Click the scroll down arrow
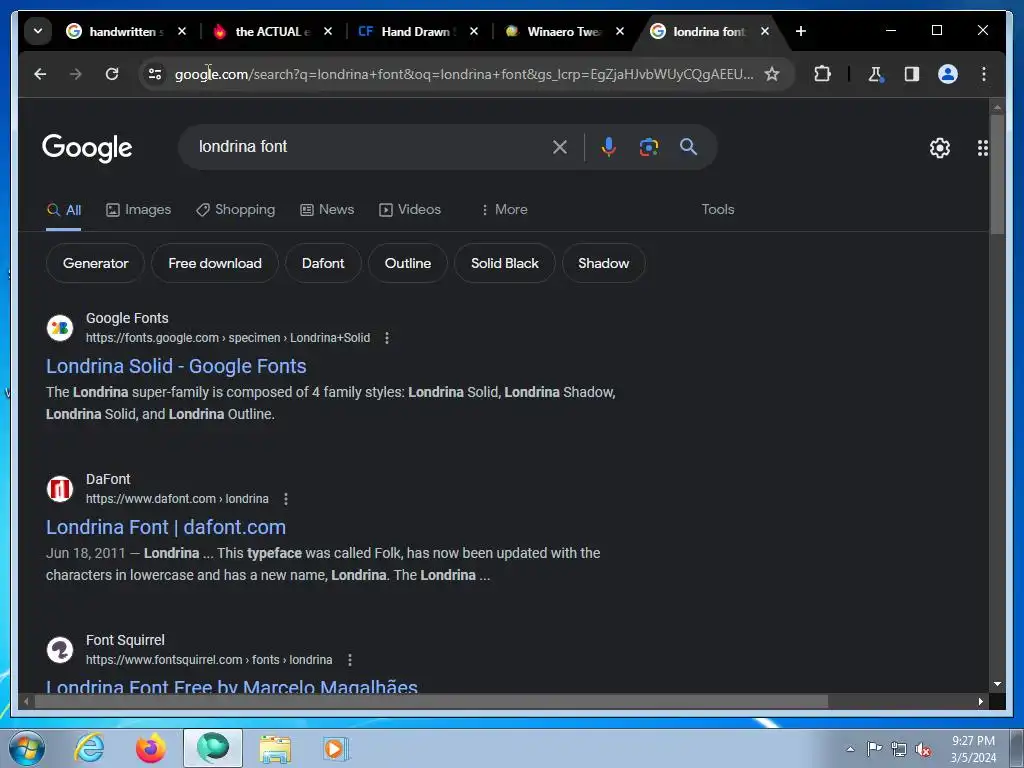Image resolution: width=1024 pixels, height=768 pixels. click(997, 684)
